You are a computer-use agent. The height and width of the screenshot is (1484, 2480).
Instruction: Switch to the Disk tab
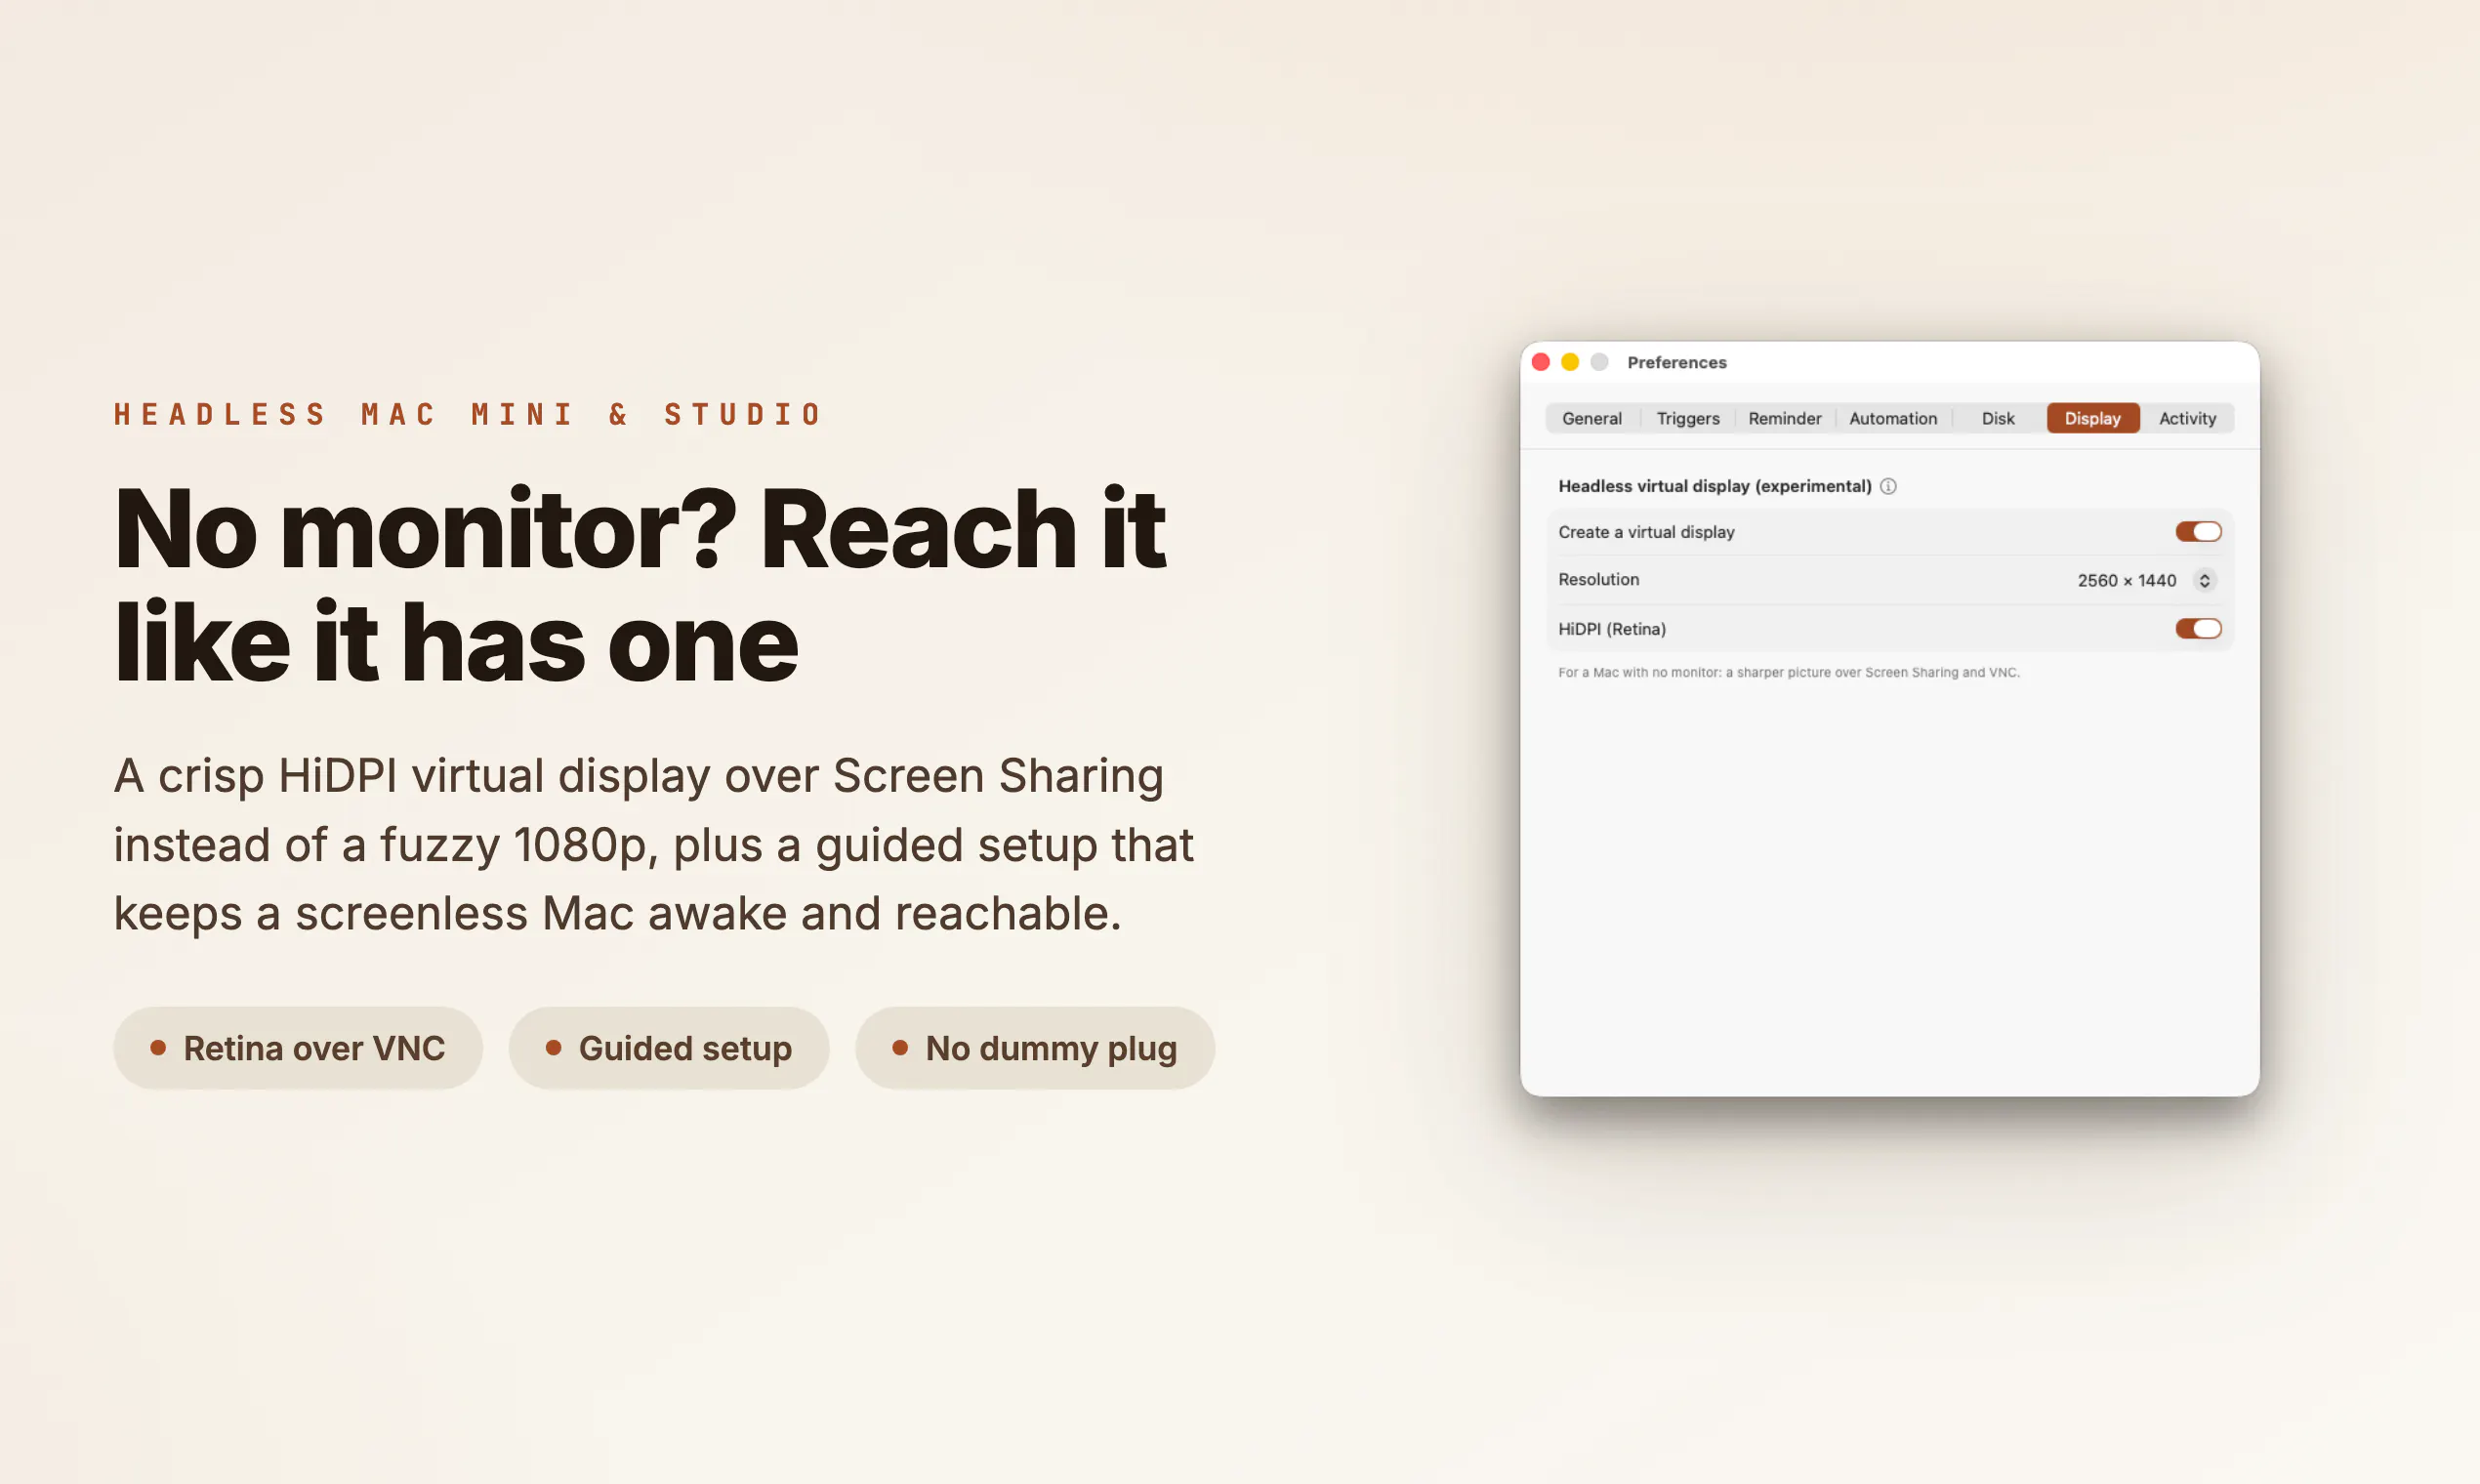[1998, 418]
